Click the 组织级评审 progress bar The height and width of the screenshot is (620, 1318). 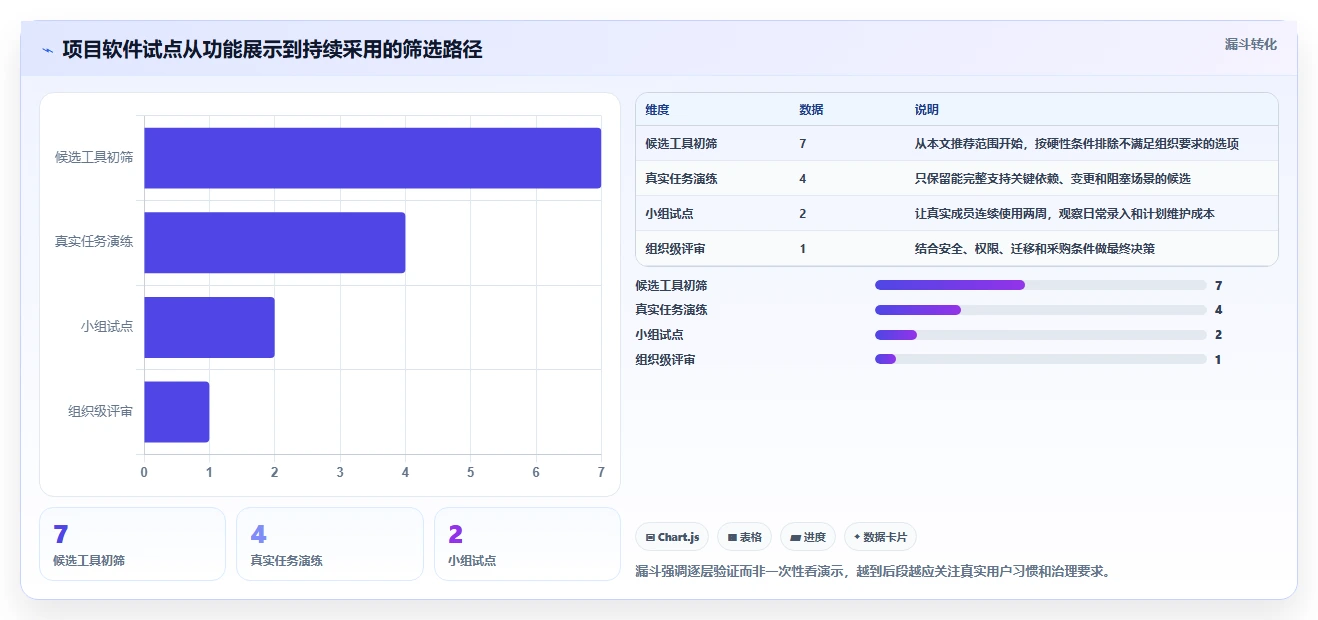click(x=1040, y=360)
